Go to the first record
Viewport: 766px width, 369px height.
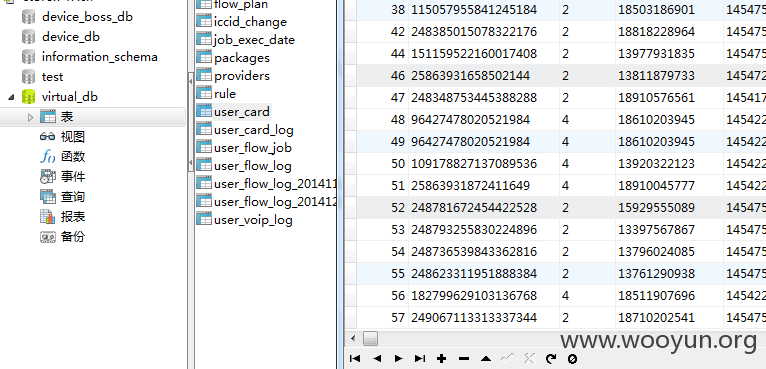click(x=355, y=359)
